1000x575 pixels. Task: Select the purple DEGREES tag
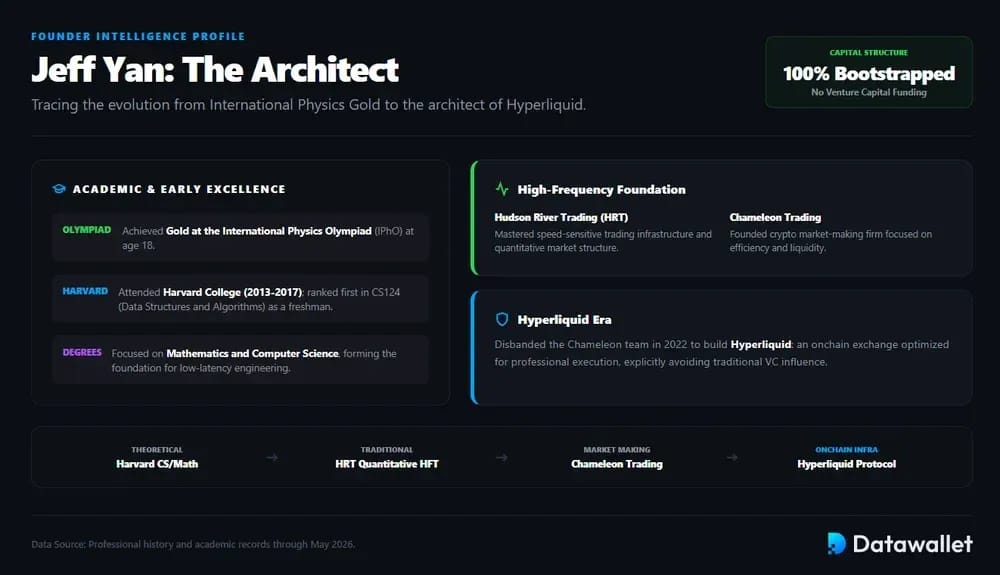point(82,353)
